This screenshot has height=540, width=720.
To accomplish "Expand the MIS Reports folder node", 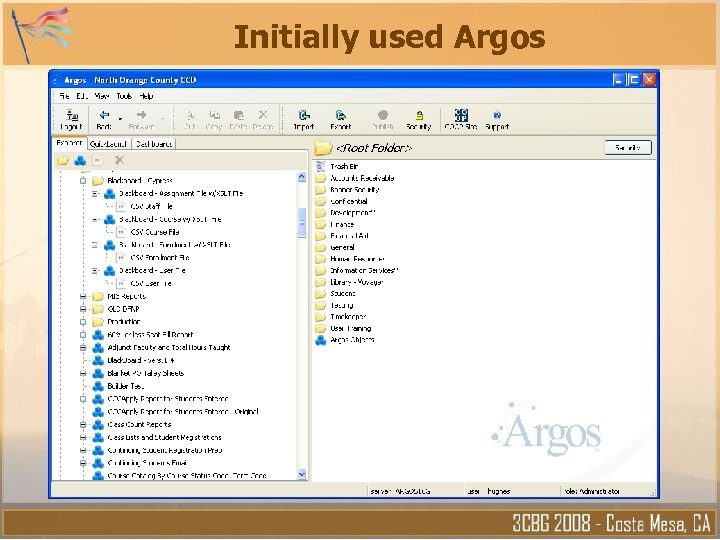I will point(83,296).
